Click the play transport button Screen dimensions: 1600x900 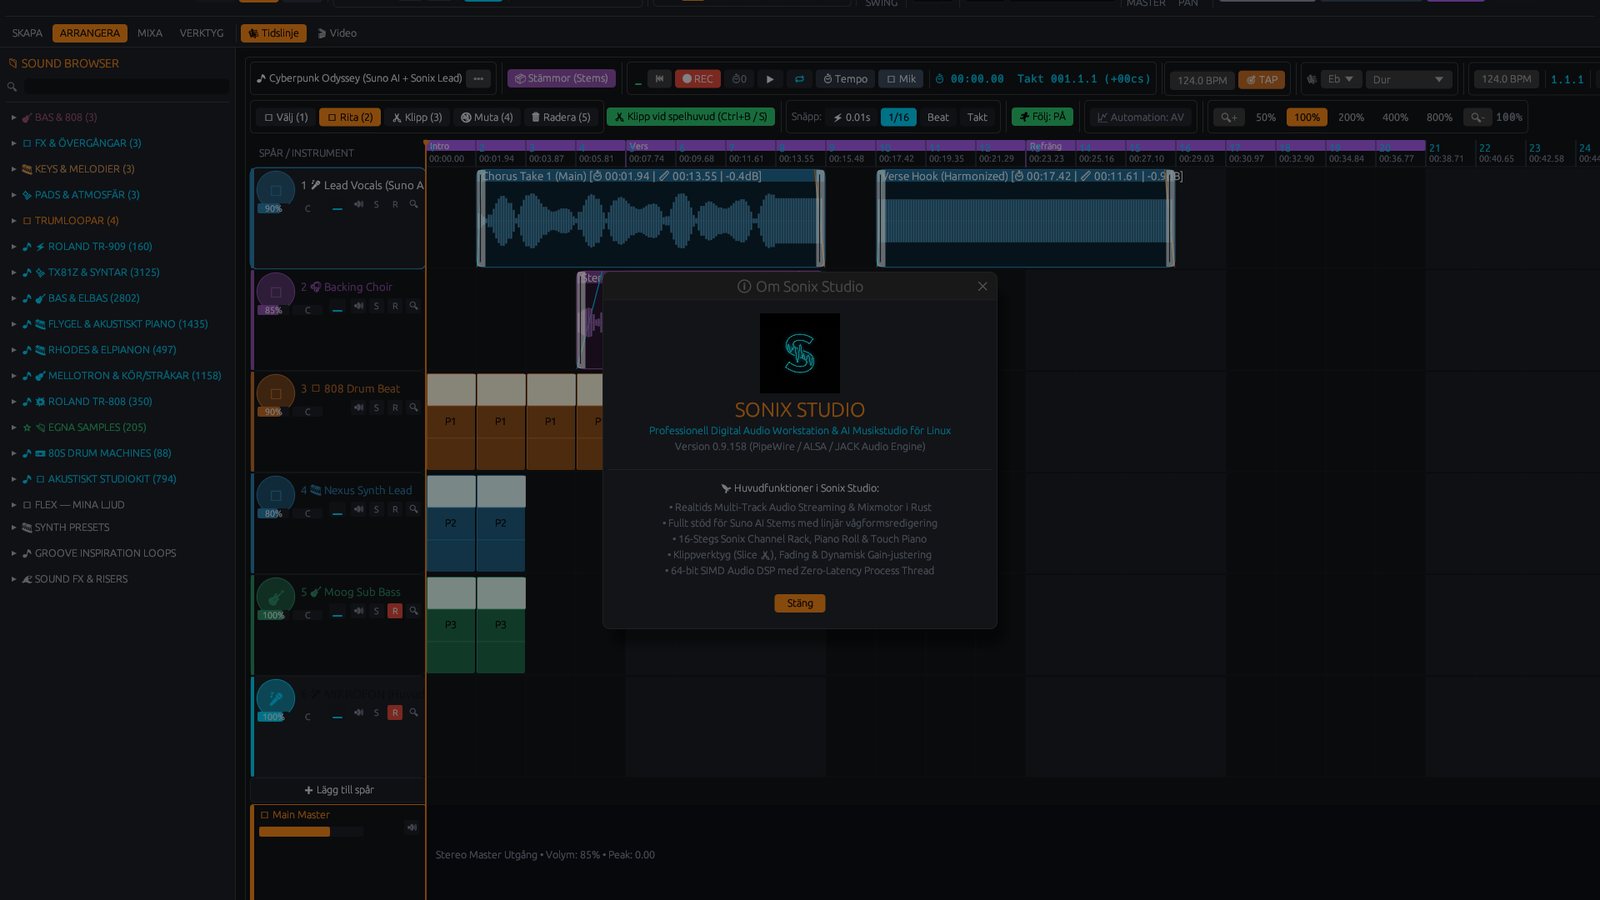click(769, 79)
